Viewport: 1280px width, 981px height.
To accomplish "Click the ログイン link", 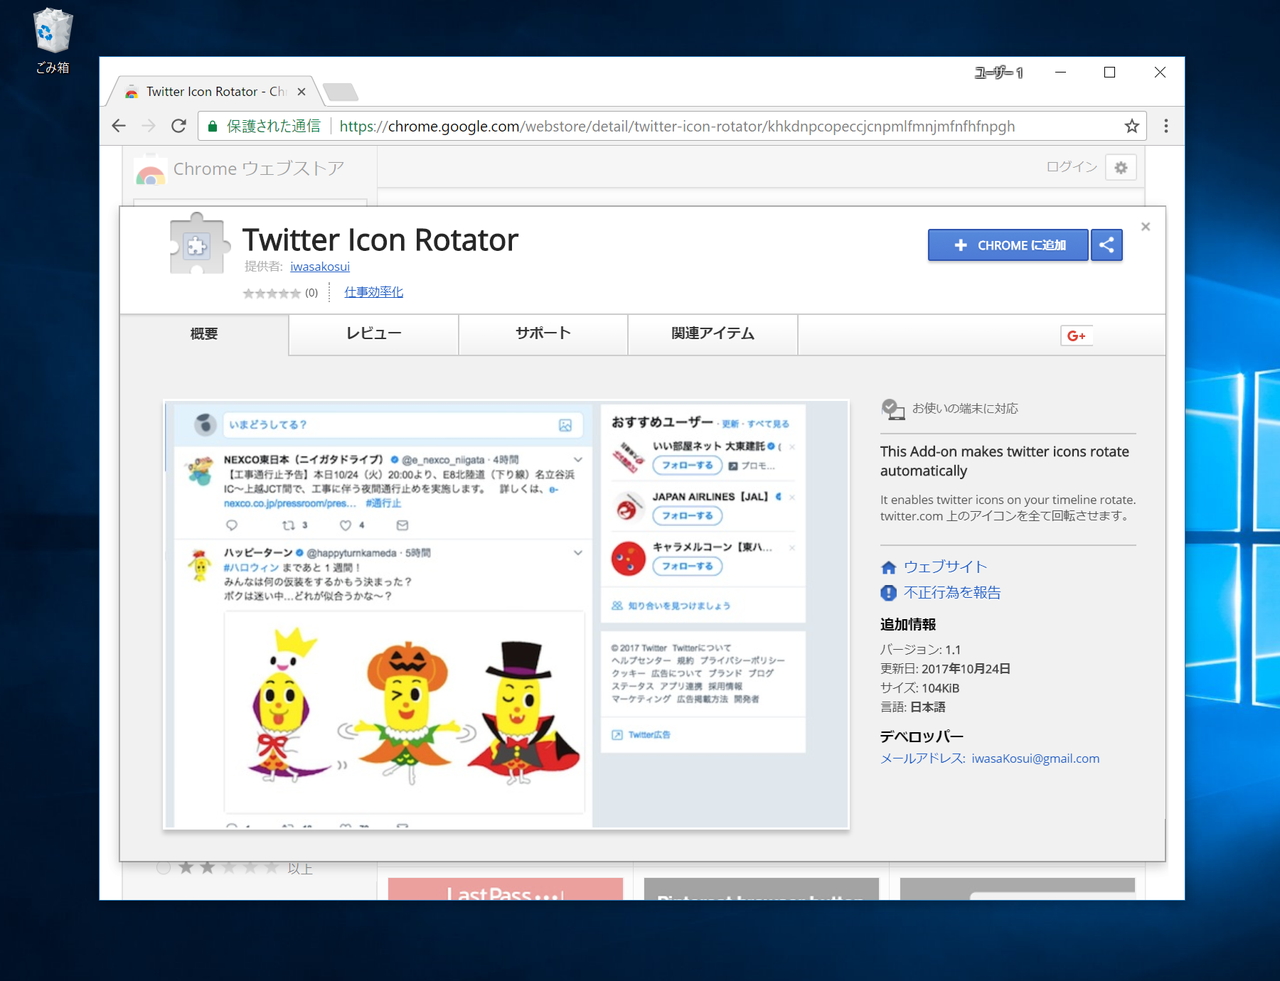I will tap(1070, 167).
